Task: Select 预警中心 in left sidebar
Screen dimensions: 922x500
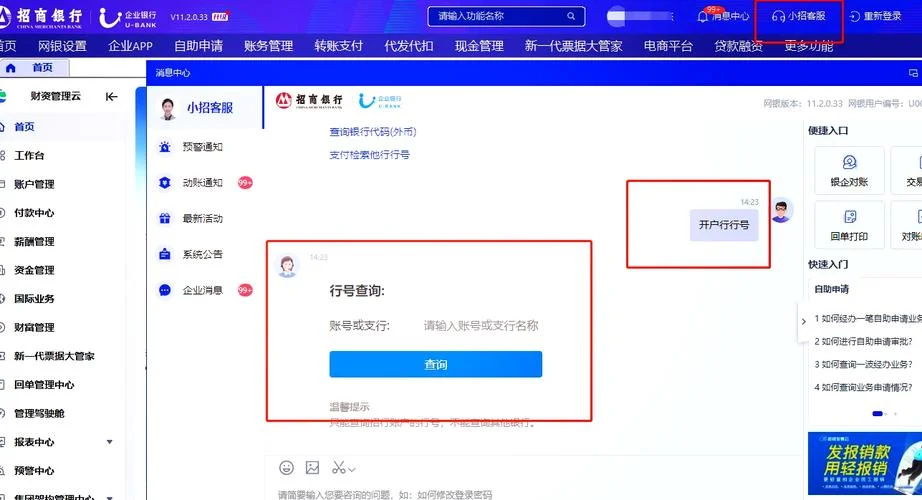Action: (34, 471)
